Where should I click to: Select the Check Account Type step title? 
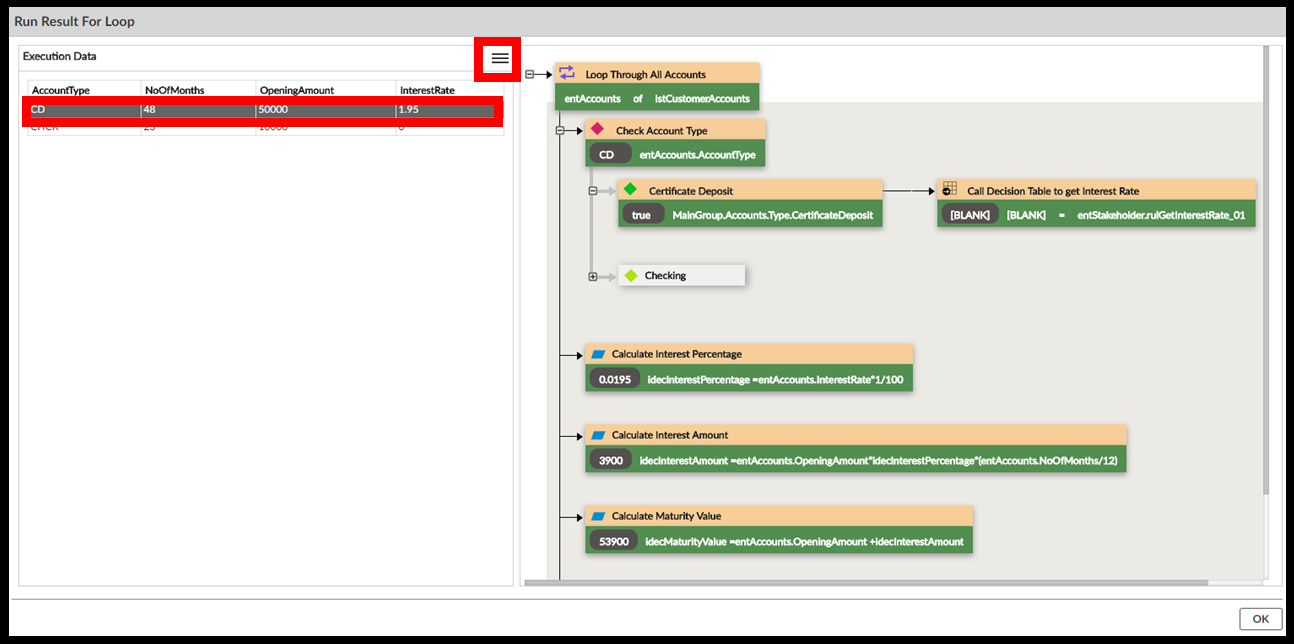pos(661,131)
